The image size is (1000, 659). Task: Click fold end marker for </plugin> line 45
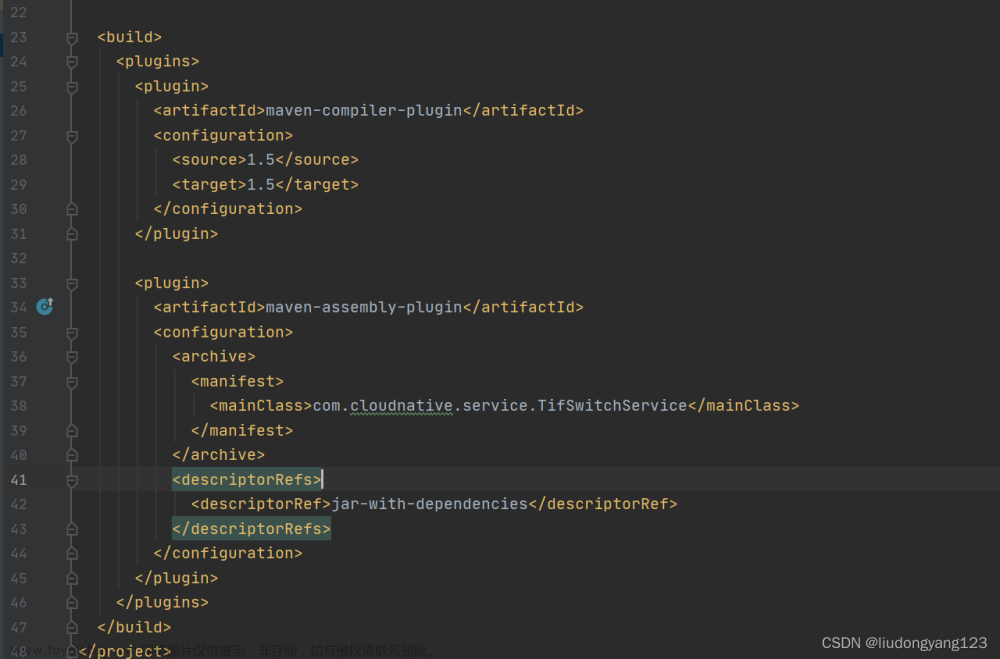click(72, 579)
